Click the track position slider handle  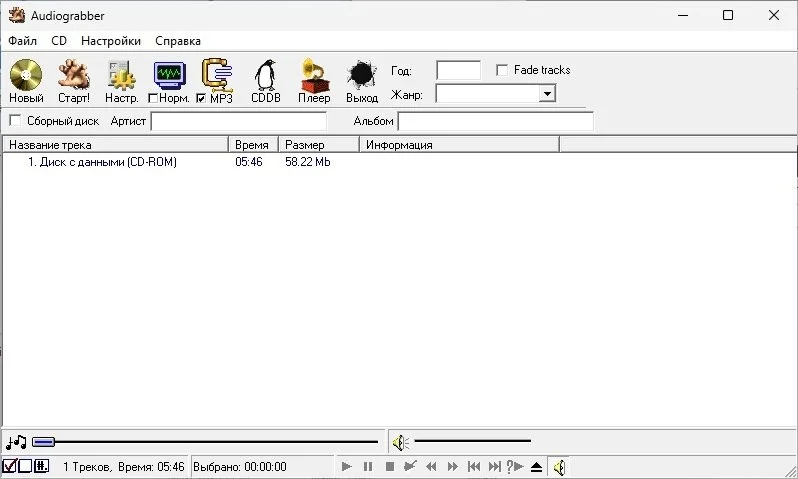point(43,442)
